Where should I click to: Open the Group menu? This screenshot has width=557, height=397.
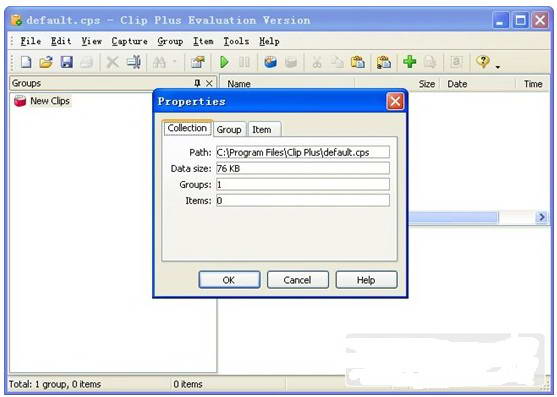click(x=170, y=41)
